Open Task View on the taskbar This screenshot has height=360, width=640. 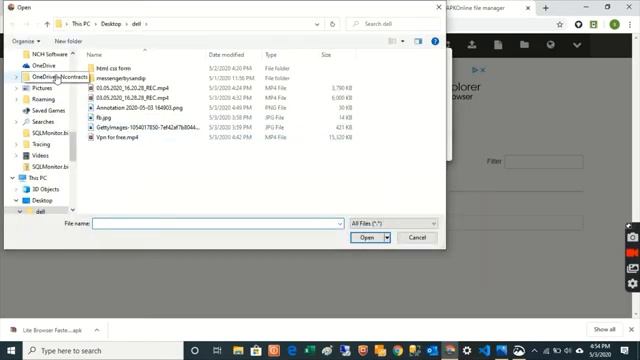point(217,351)
